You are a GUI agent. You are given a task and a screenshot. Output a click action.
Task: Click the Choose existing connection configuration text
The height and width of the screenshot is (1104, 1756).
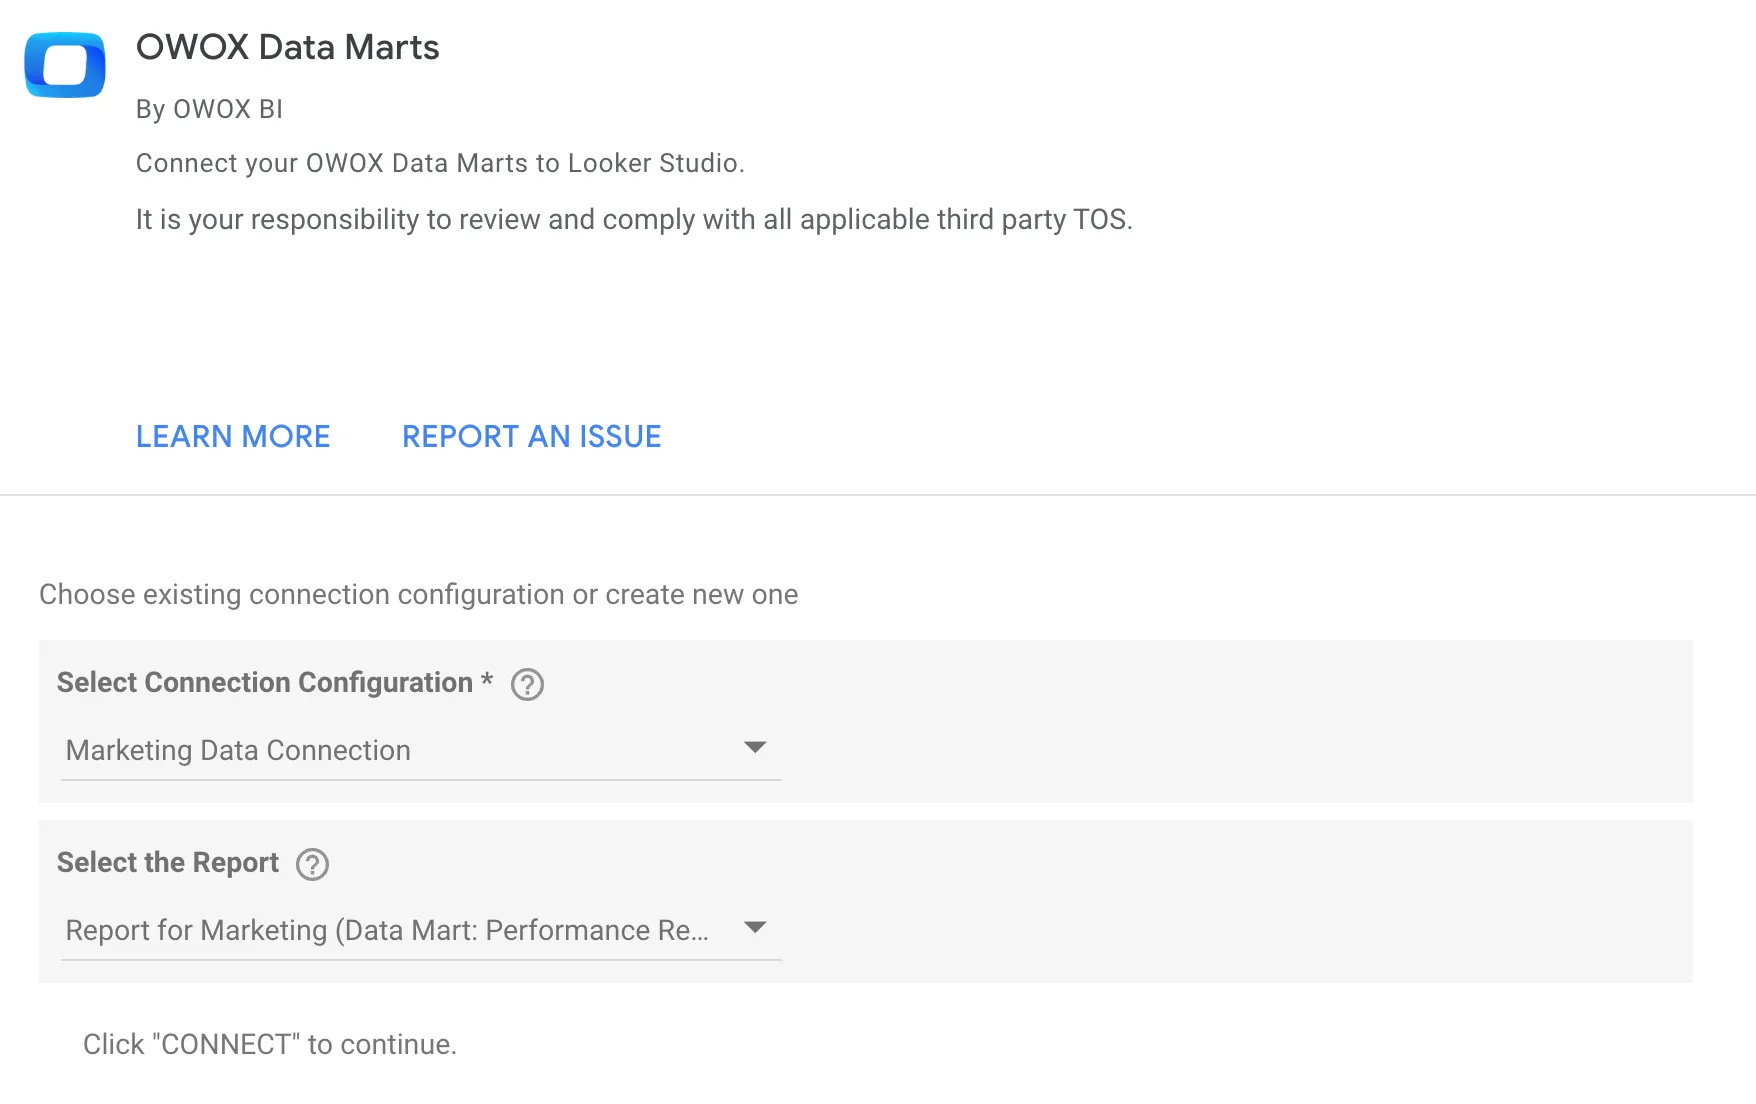tap(418, 594)
